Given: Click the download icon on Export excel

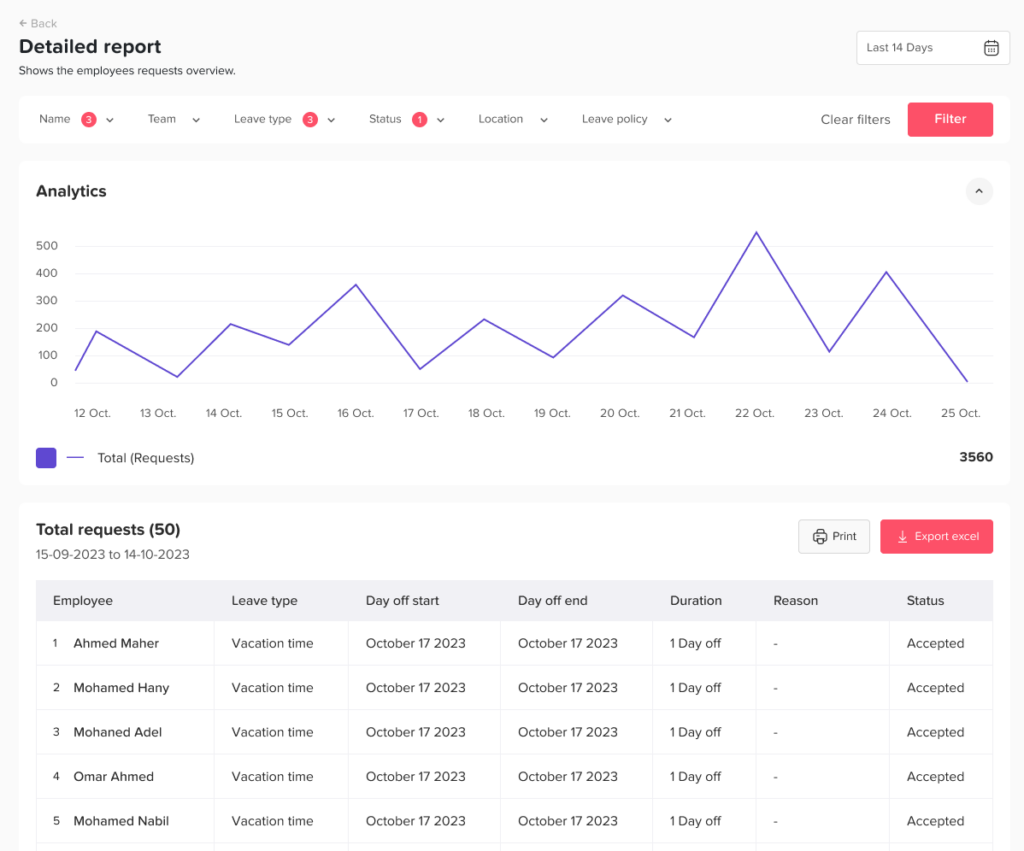Looking at the screenshot, I should coord(902,537).
